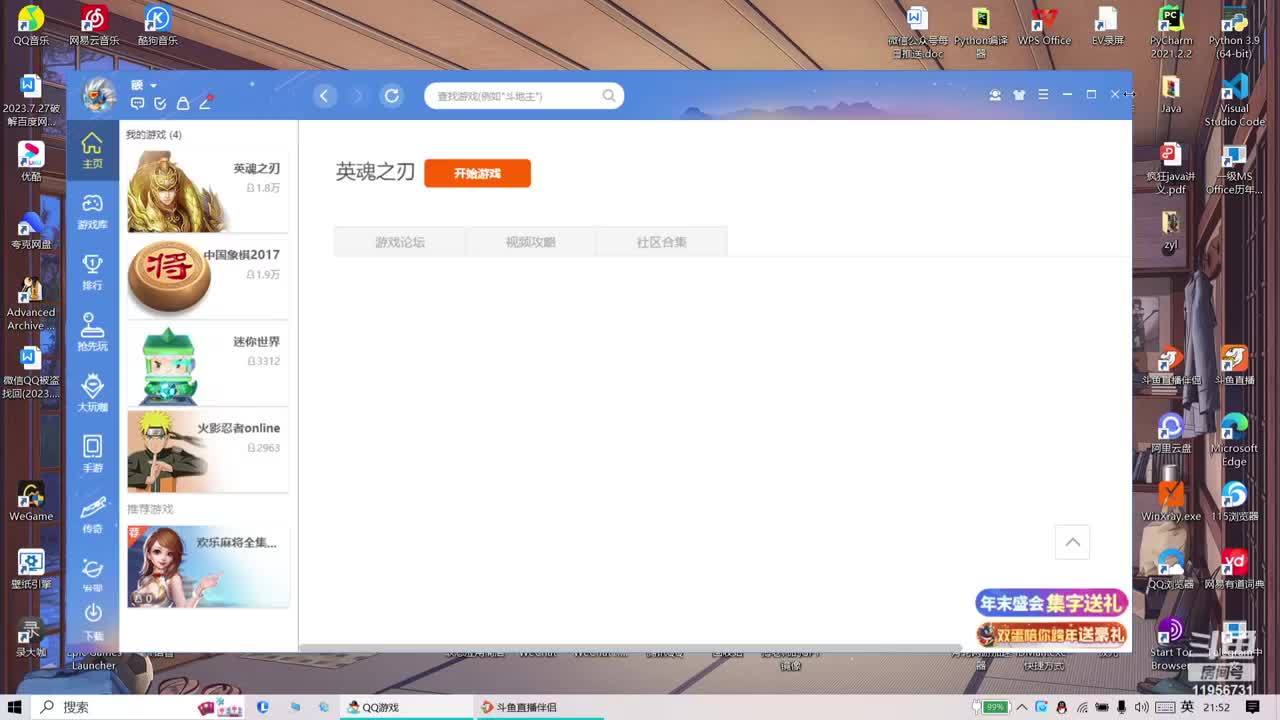
Task: Open the skin shirt icon in title bar
Action: 1019,95
